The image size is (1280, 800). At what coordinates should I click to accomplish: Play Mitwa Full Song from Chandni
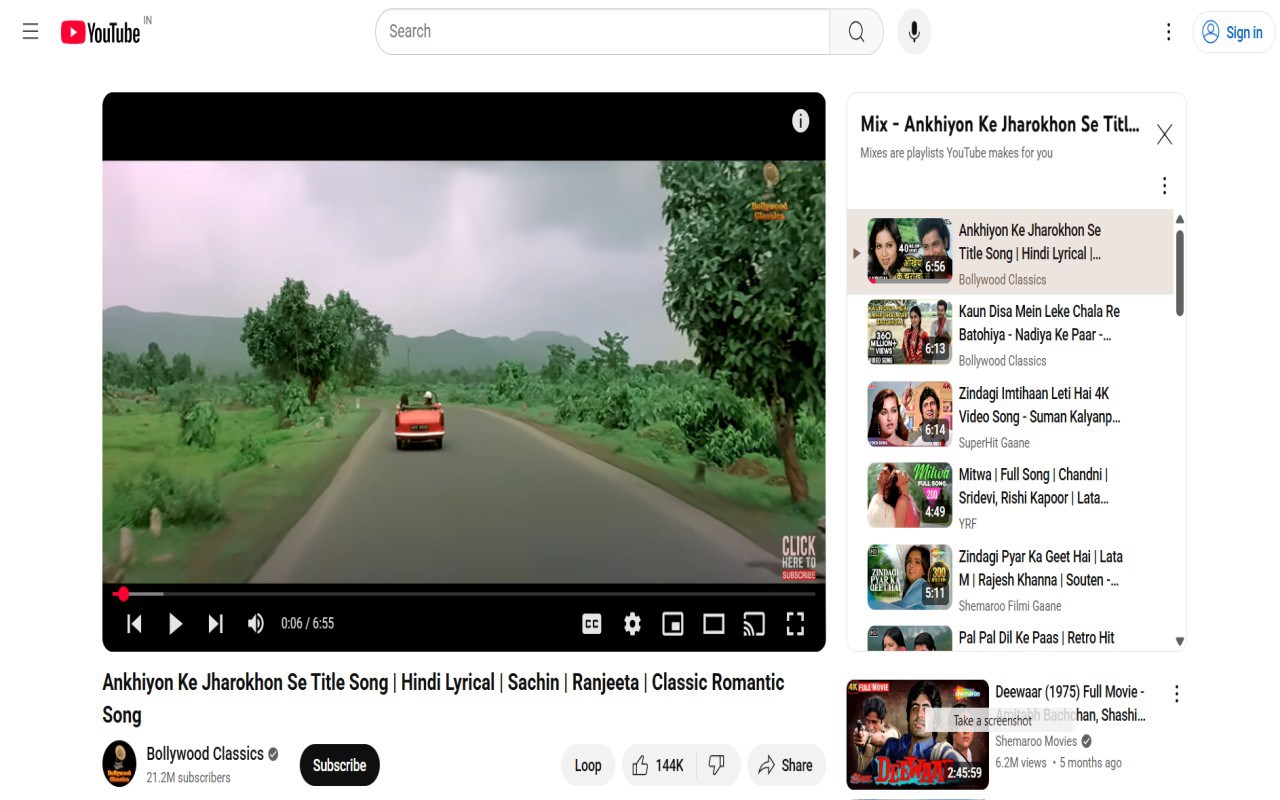[1010, 498]
